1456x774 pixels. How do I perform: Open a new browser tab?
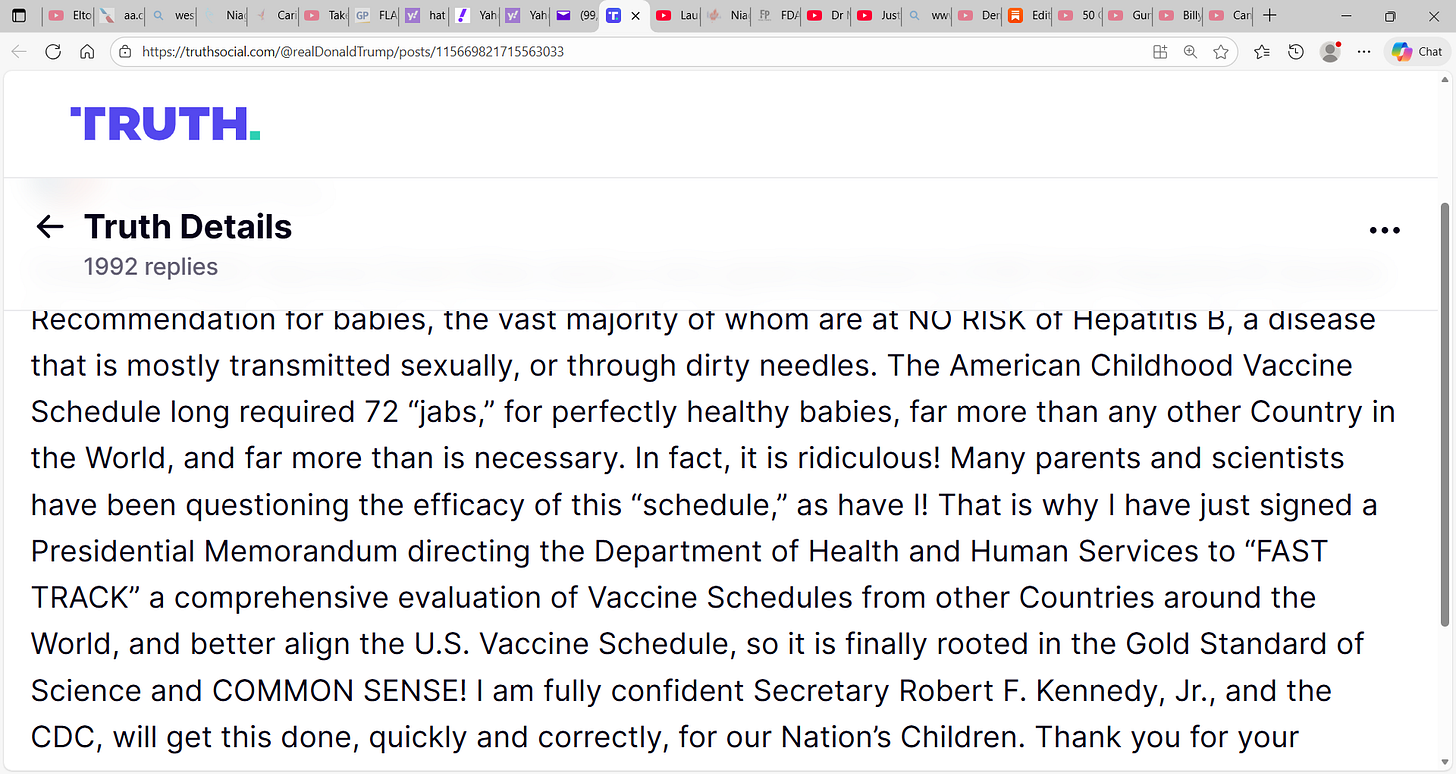pyautogui.click(x=1270, y=16)
